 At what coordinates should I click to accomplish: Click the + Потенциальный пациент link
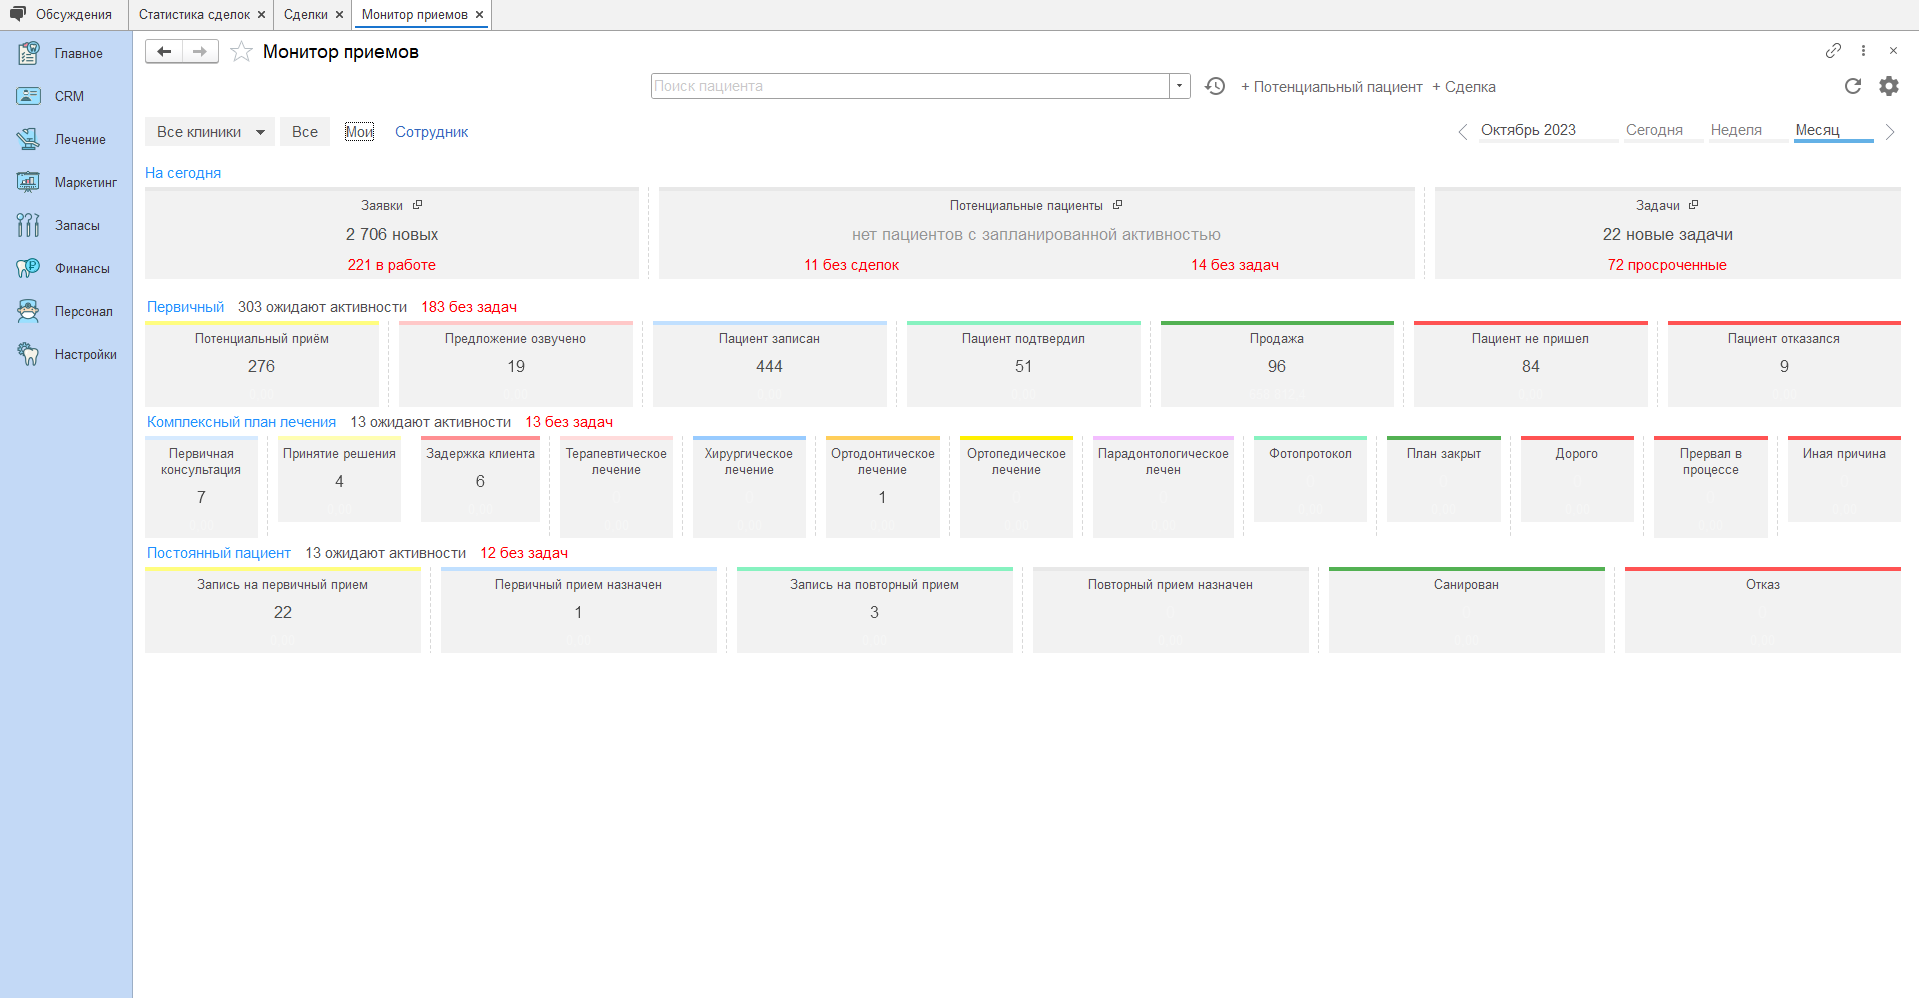(1331, 87)
